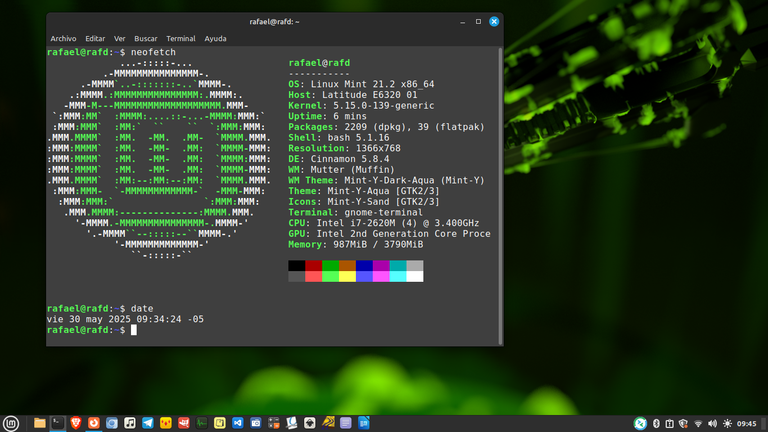Click the 'Terminal: gnome-terminal' line
The height and width of the screenshot is (432, 768).
tap(356, 213)
